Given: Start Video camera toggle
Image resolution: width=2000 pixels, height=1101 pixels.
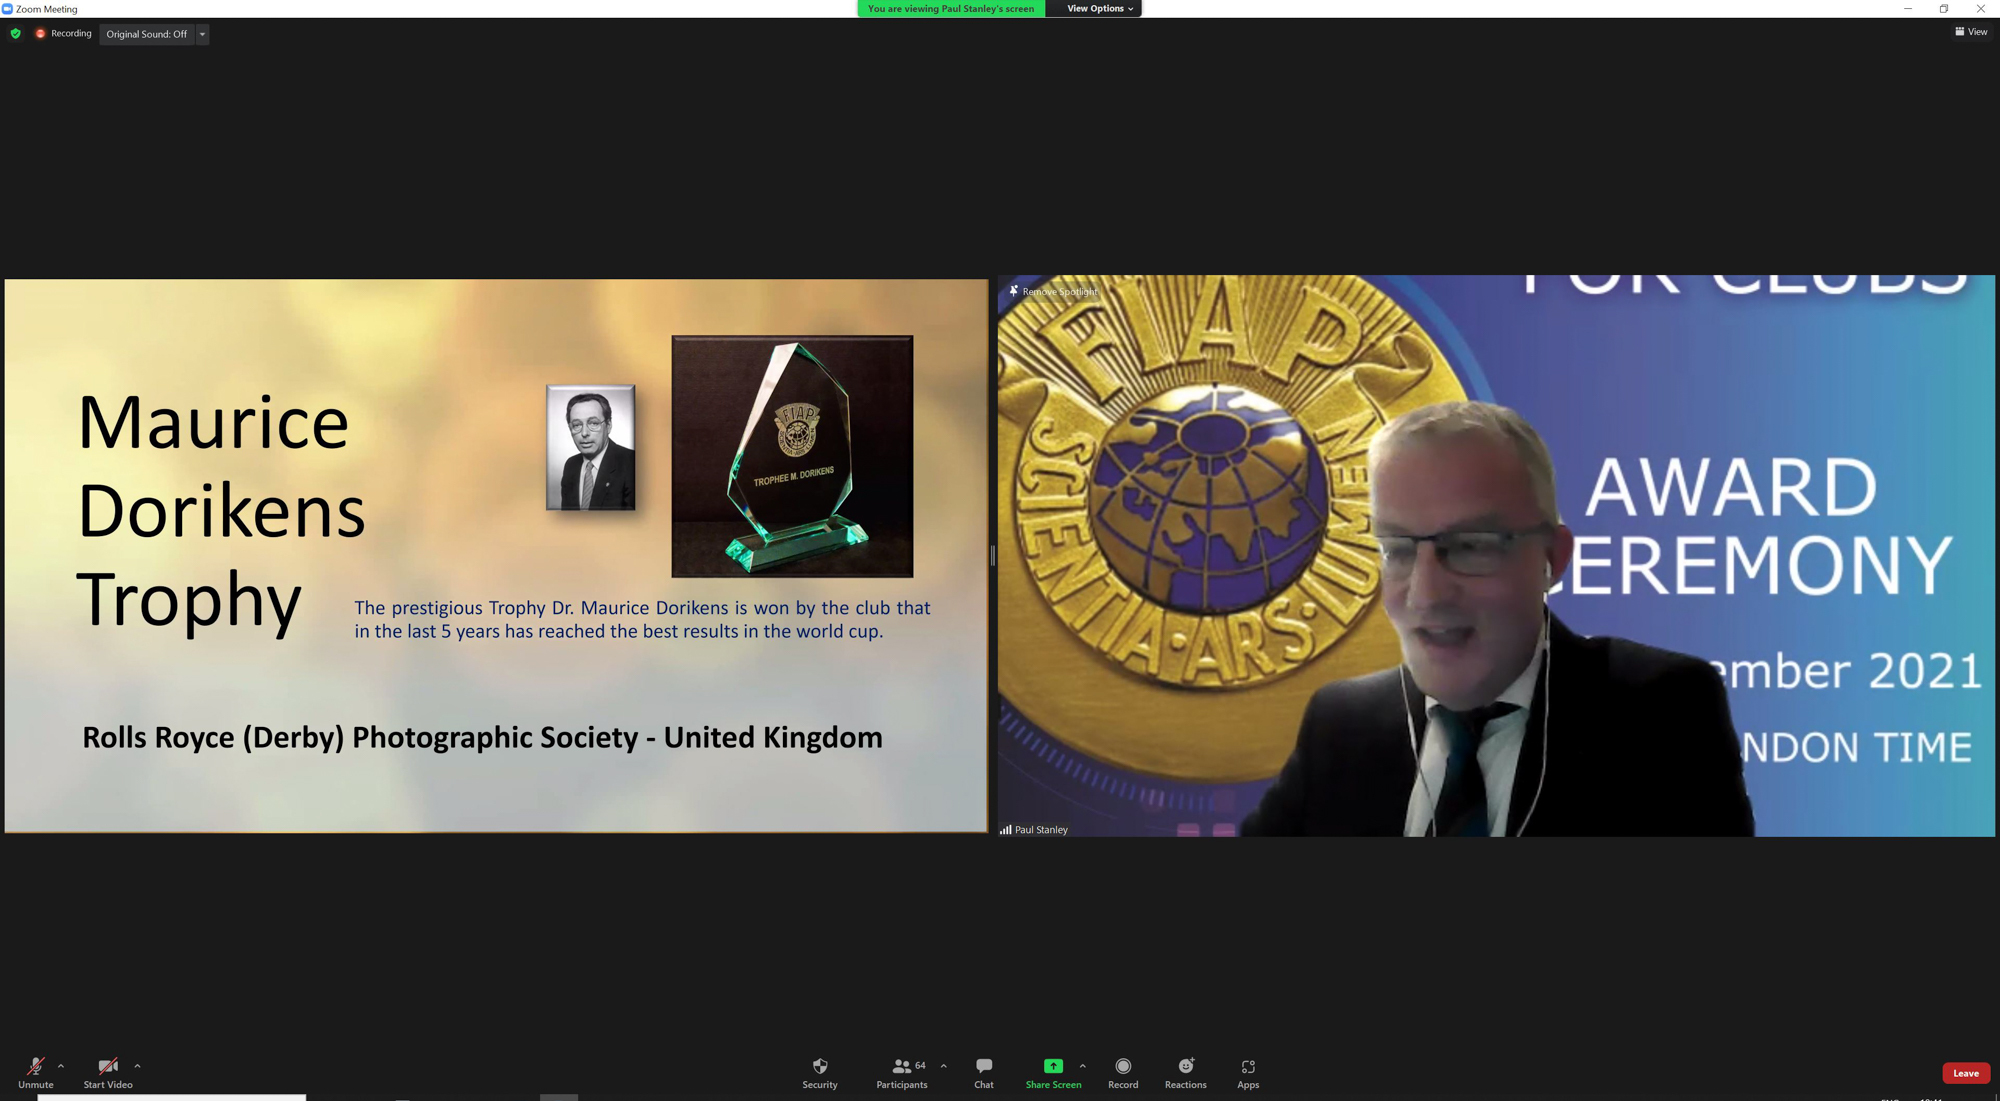Looking at the screenshot, I should (108, 1073).
